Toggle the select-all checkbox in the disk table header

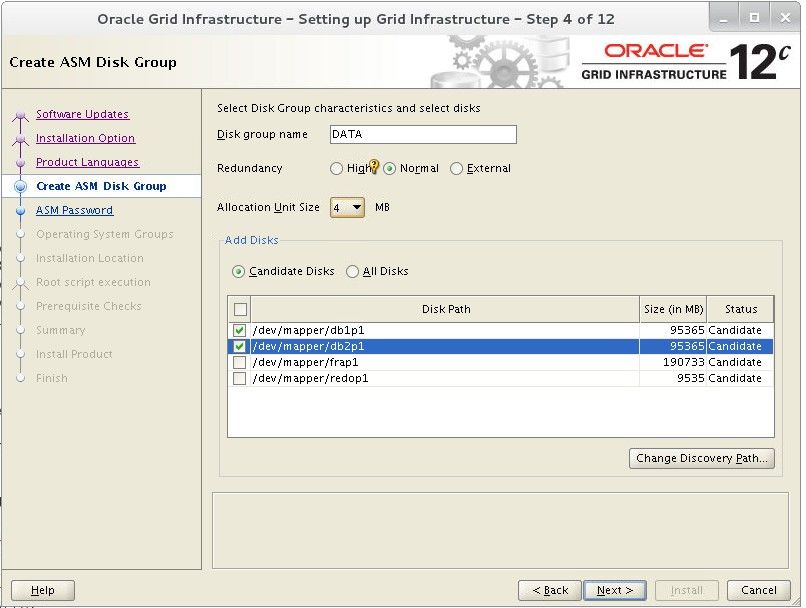tap(240, 309)
